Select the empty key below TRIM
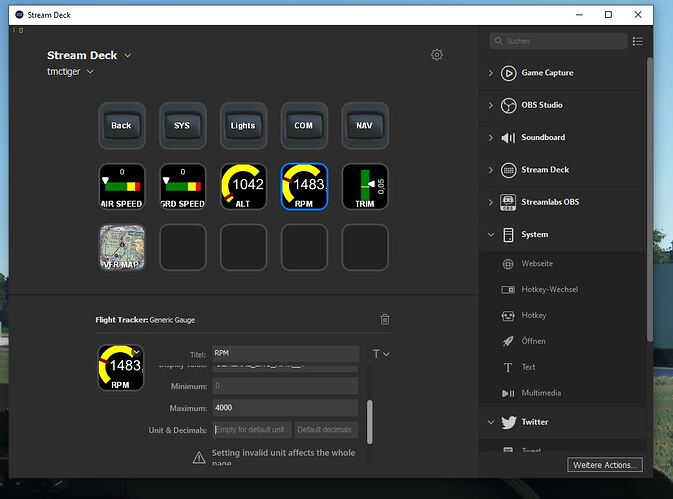Viewport: 673px width, 499px height. (x=365, y=247)
